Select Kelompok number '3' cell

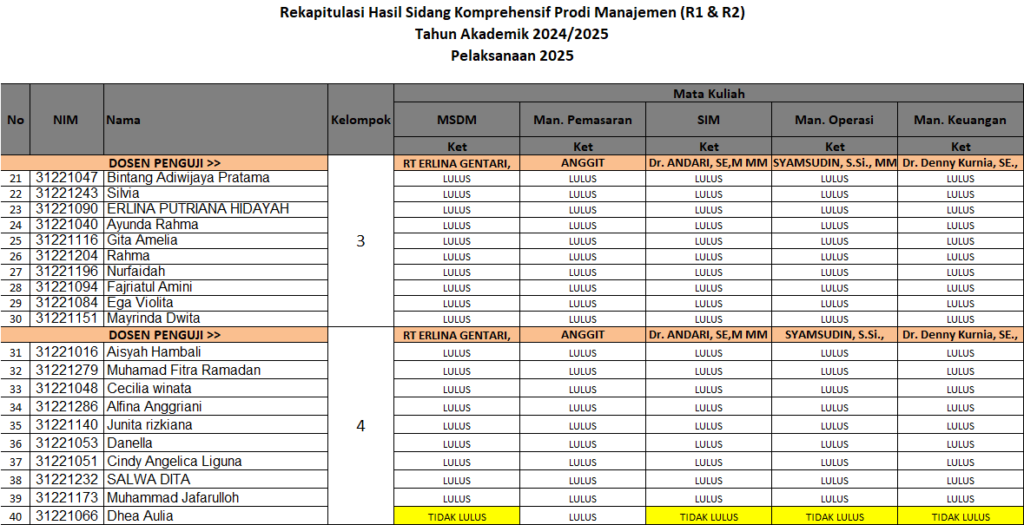(360, 241)
